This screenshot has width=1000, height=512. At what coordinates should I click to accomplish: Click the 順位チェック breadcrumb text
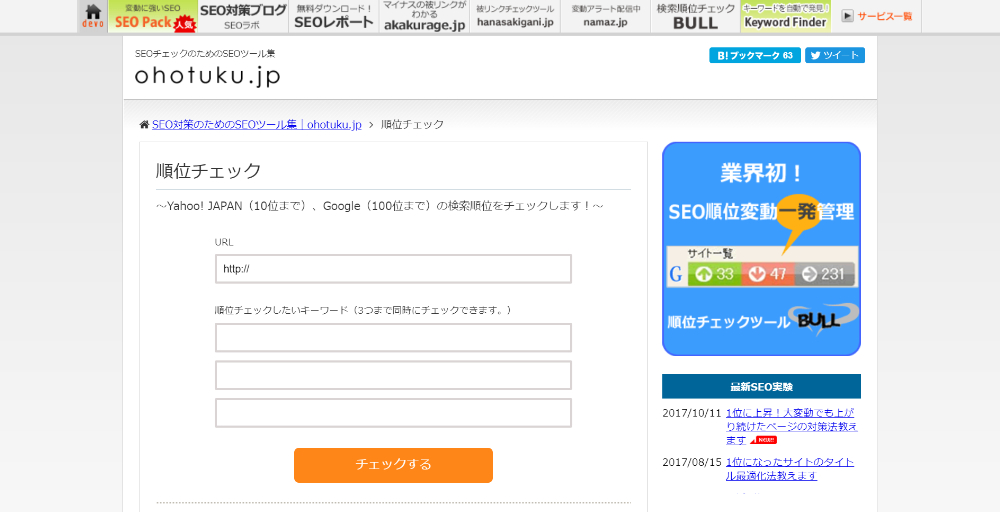pos(412,124)
